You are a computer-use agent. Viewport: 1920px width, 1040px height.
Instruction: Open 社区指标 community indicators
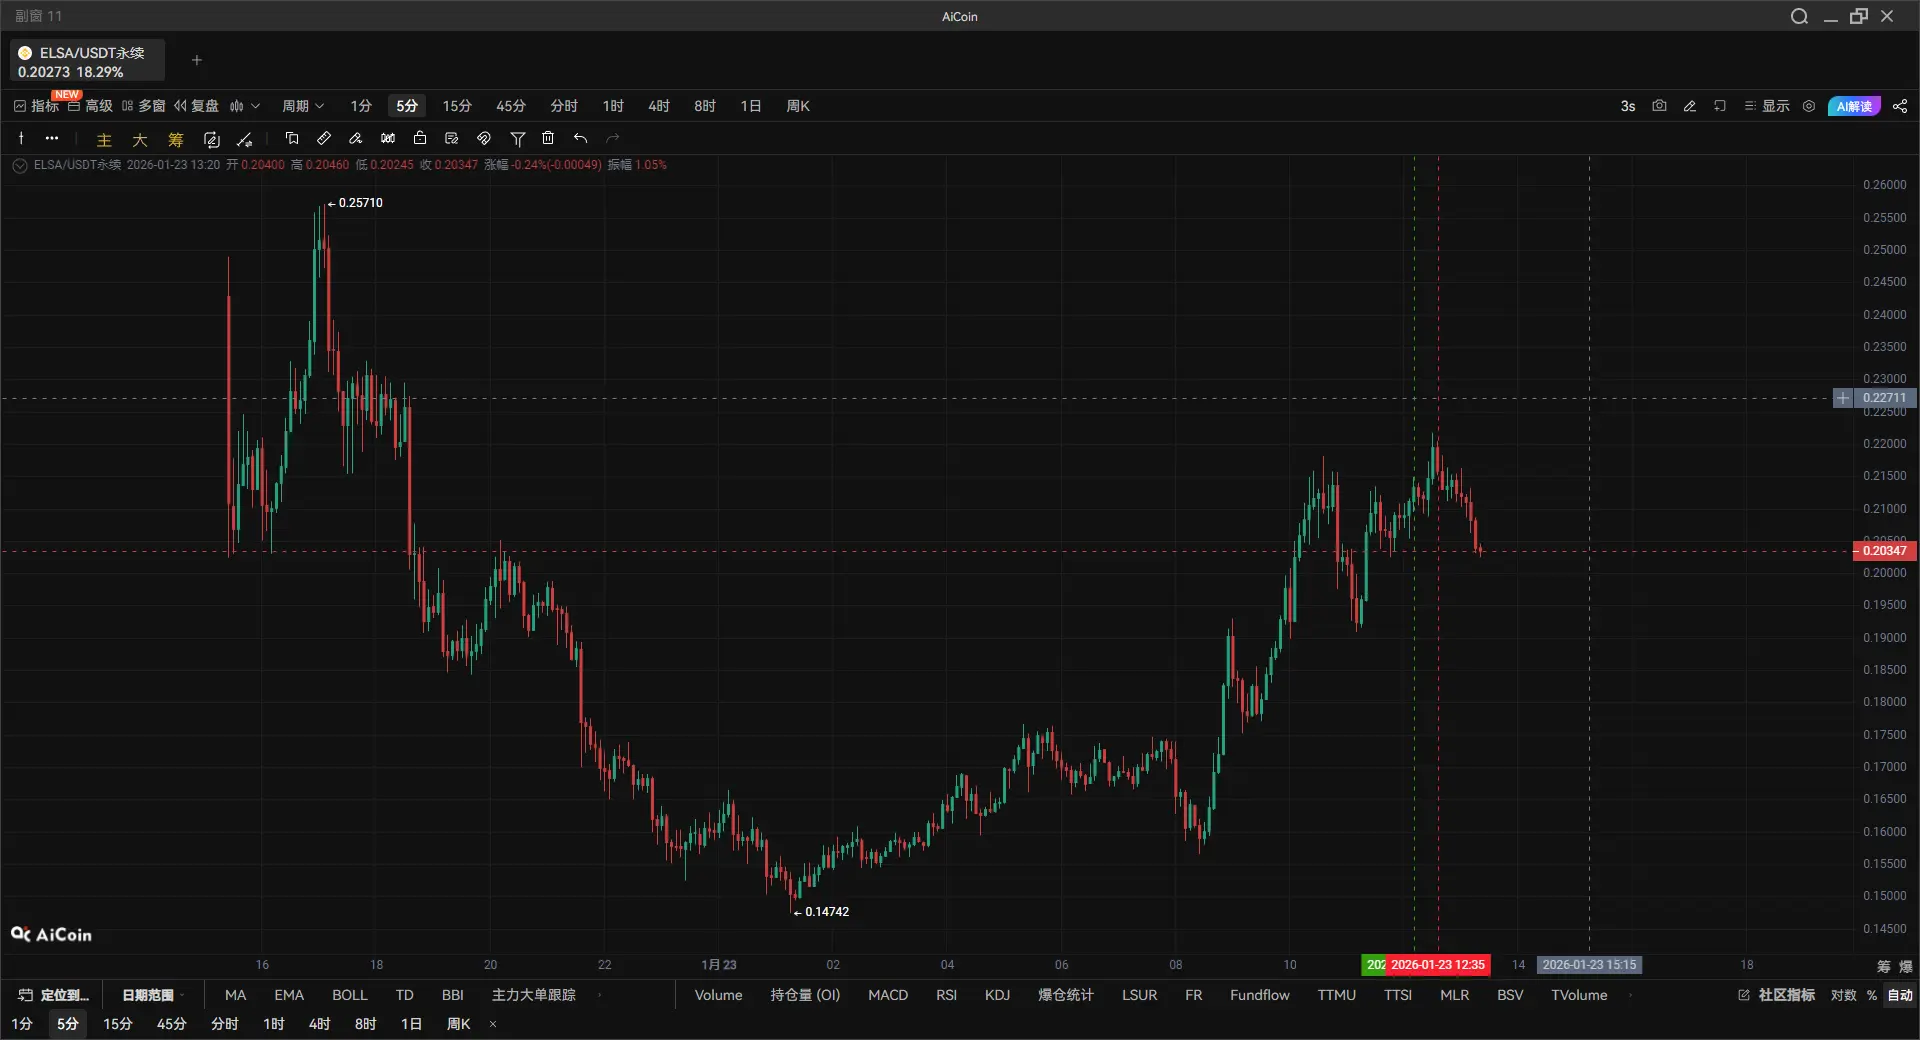coord(1777,995)
